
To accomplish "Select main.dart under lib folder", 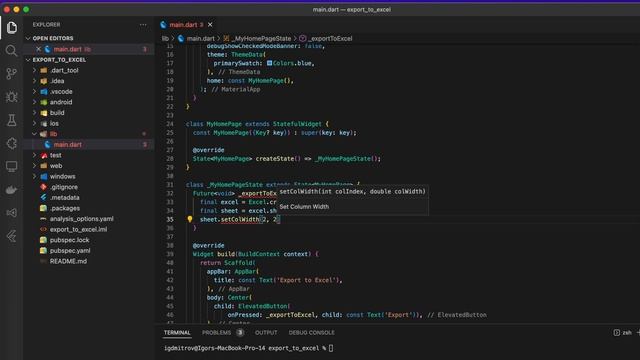I will click(x=89, y=144).
